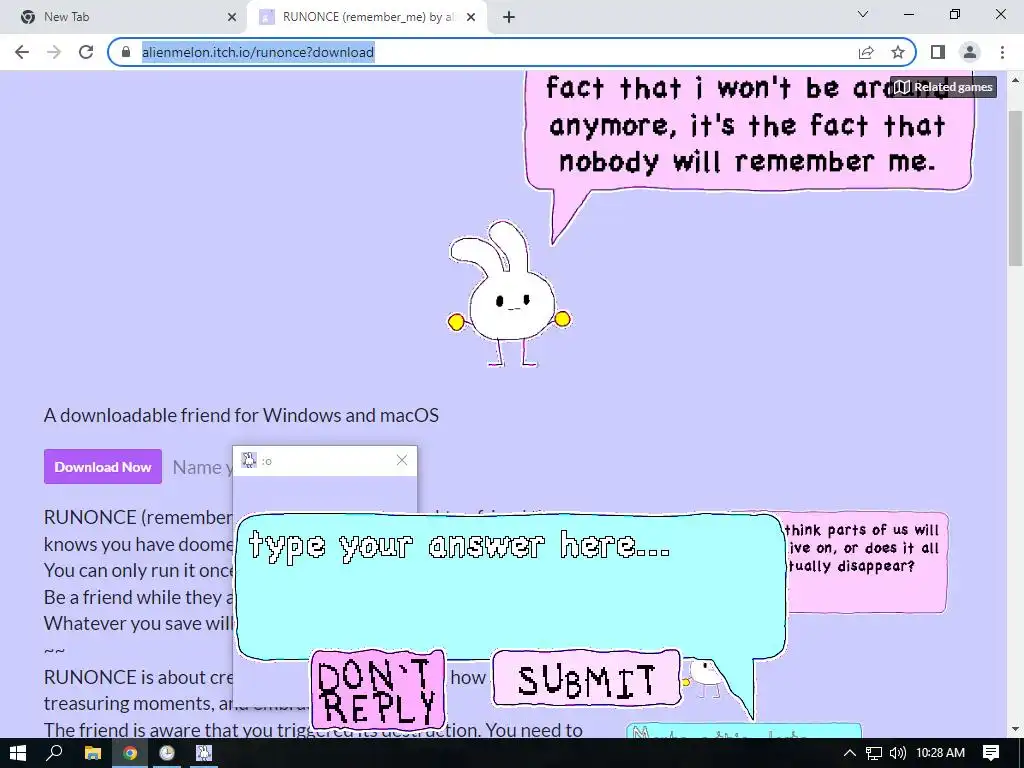Click the 'type your answer here' field

pyautogui.click(x=511, y=586)
